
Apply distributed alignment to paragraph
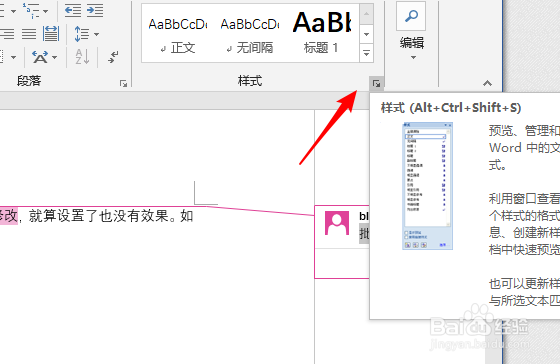pos(51,34)
